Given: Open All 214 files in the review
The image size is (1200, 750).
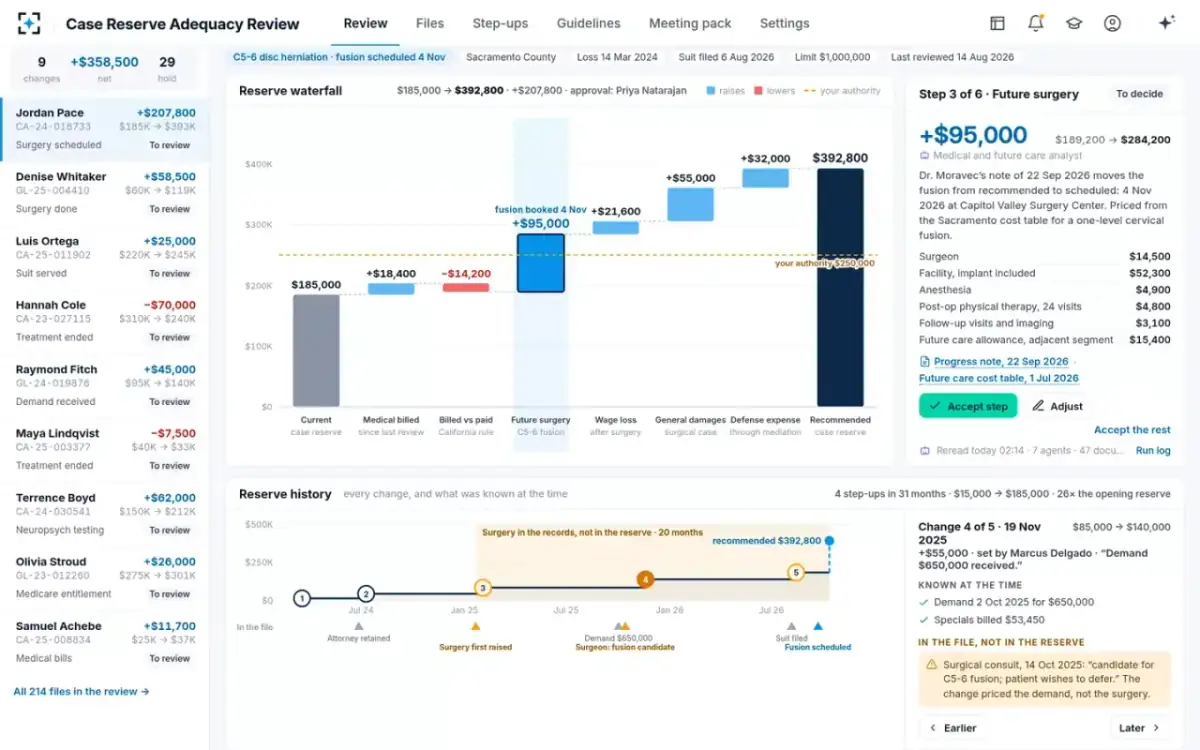Looking at the screenshot, I should point(81,691).
